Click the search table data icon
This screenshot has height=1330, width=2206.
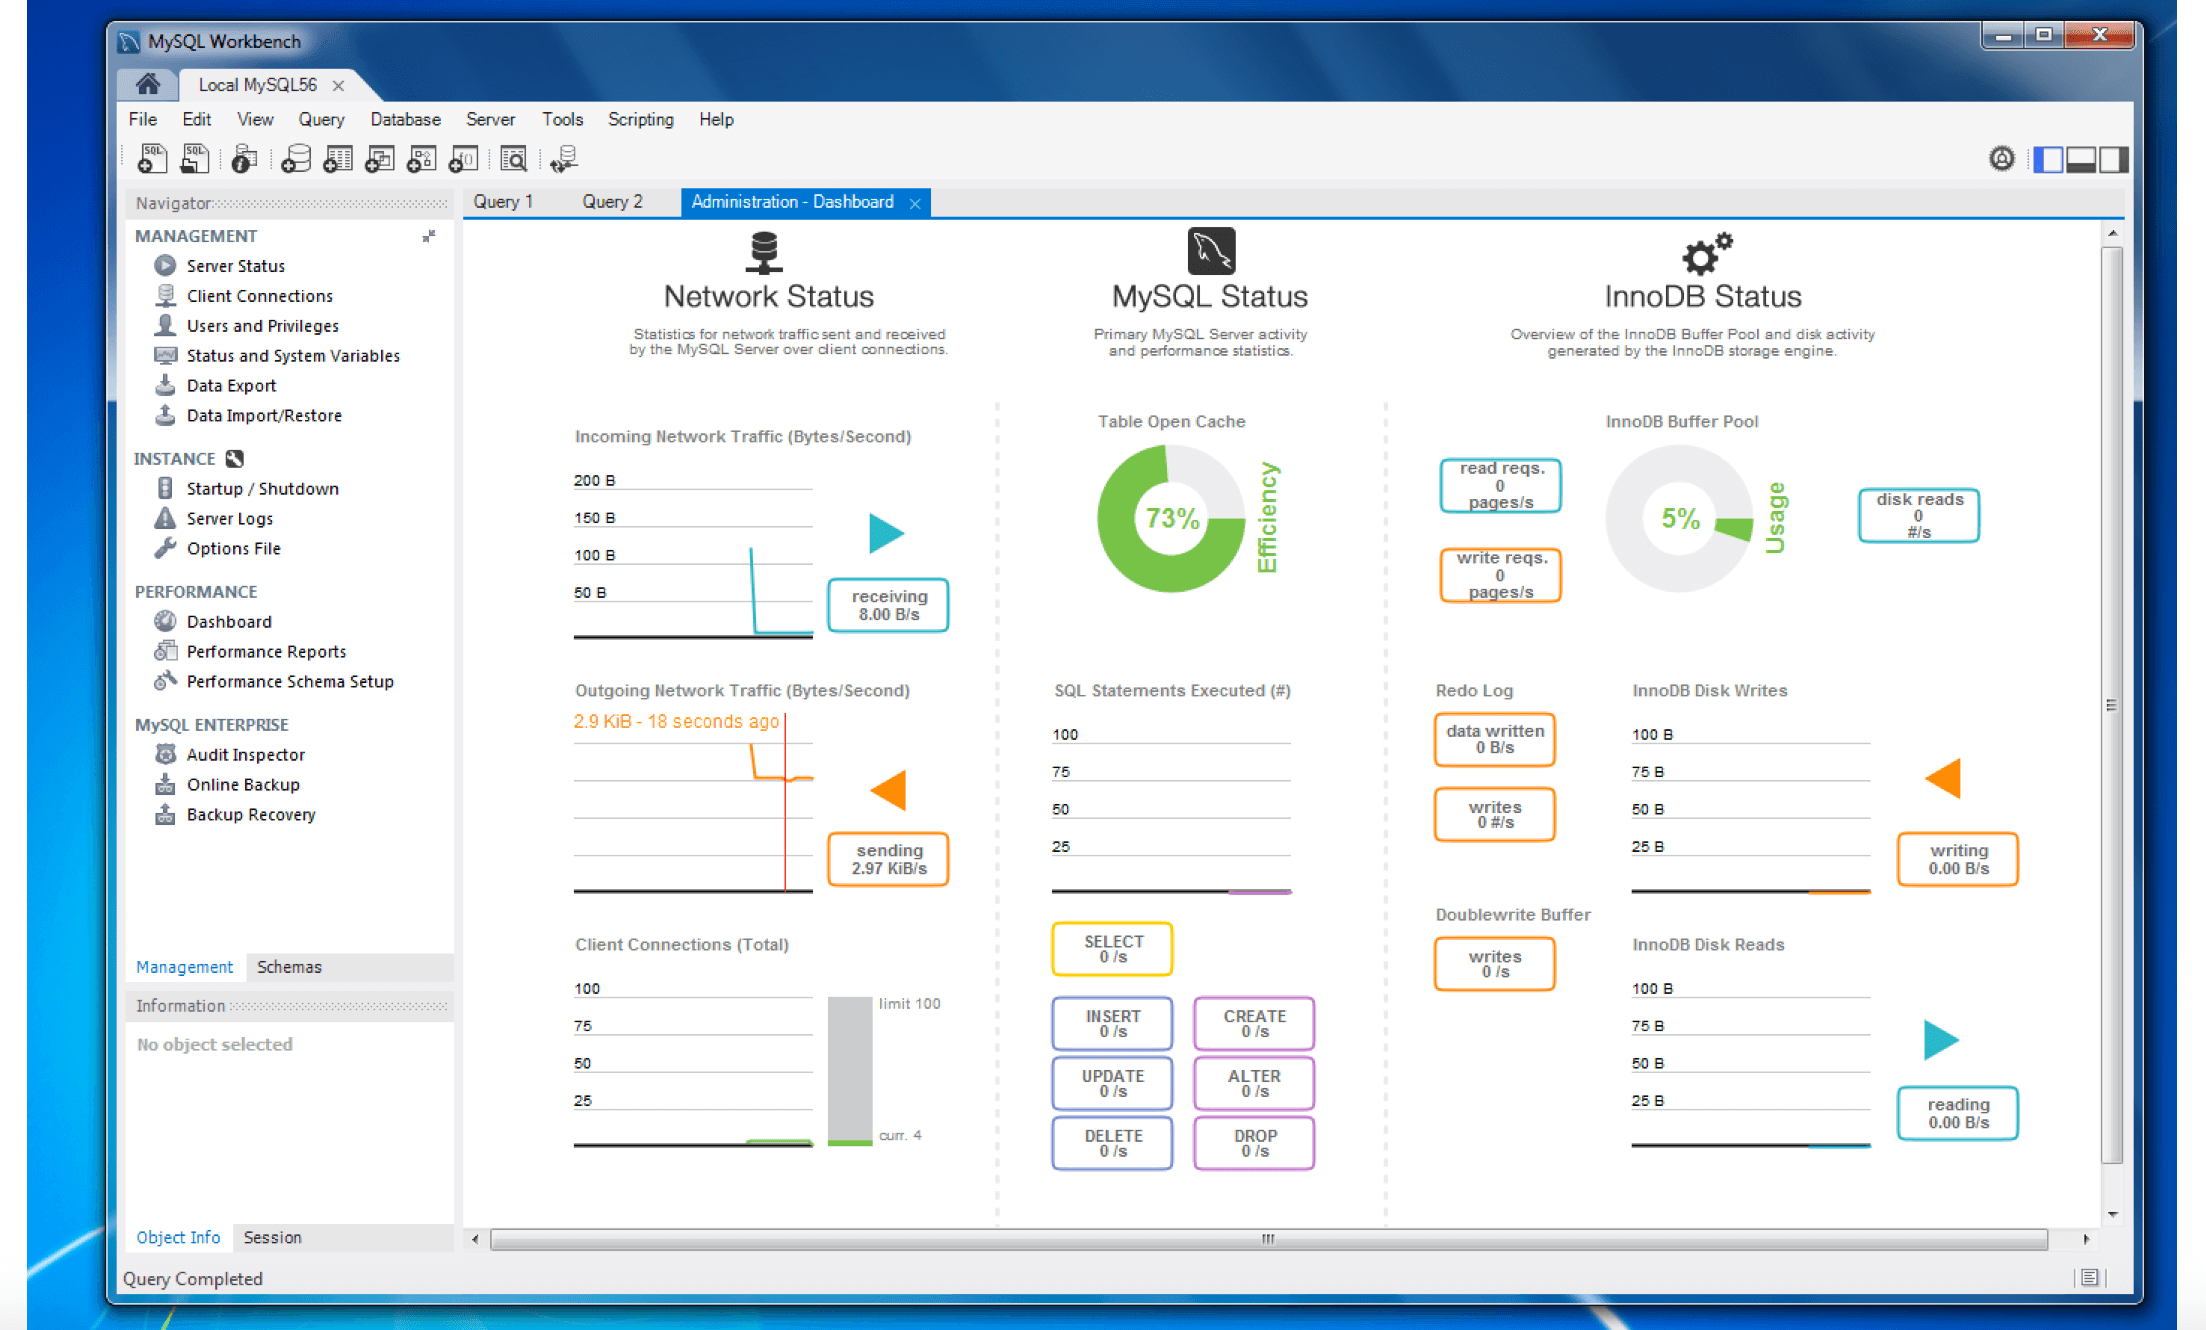click(513, 159)
